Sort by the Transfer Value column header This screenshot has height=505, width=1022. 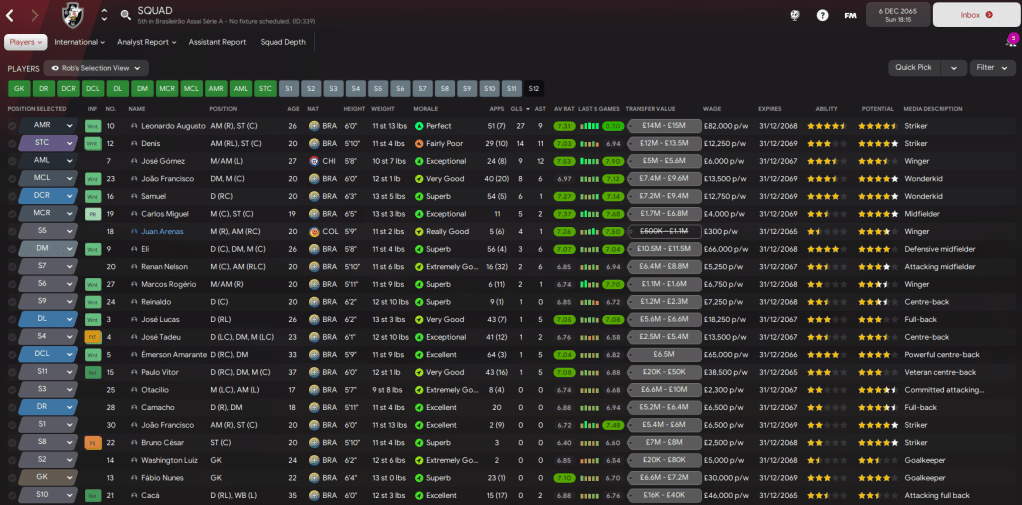651,108
